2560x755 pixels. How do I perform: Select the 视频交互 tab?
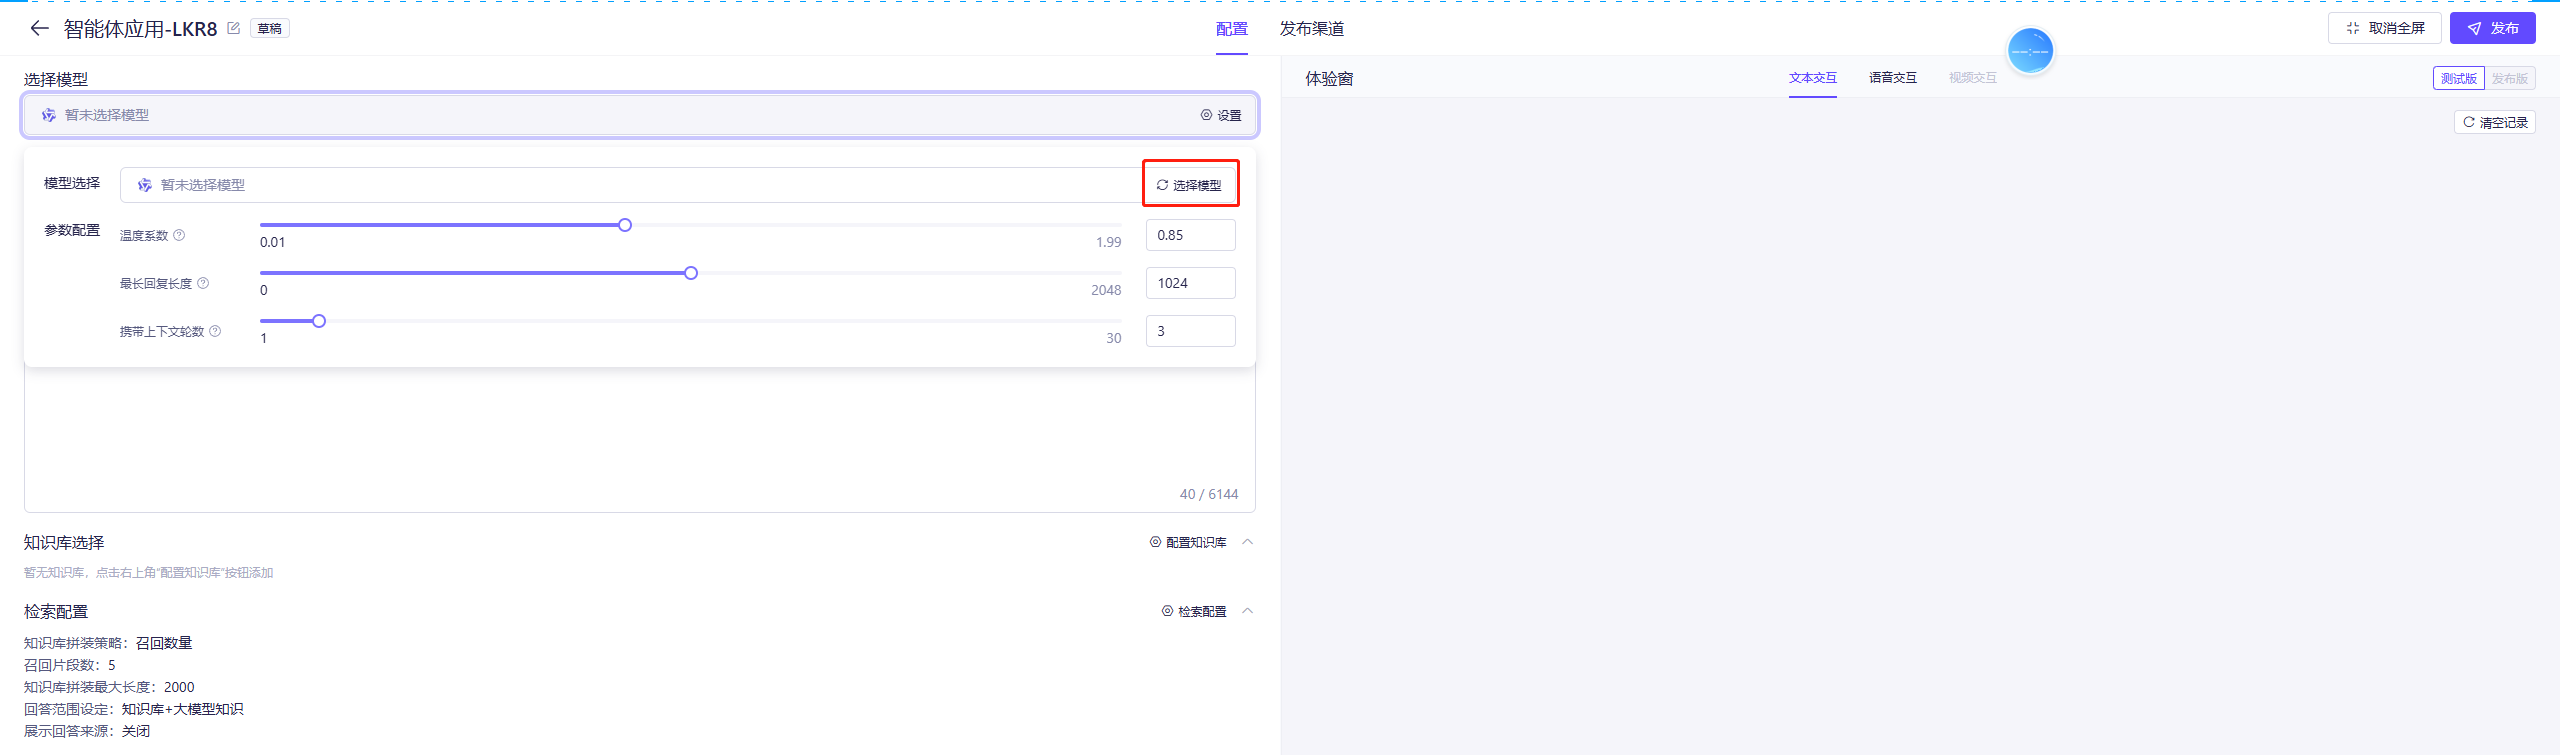point(1972,78)
